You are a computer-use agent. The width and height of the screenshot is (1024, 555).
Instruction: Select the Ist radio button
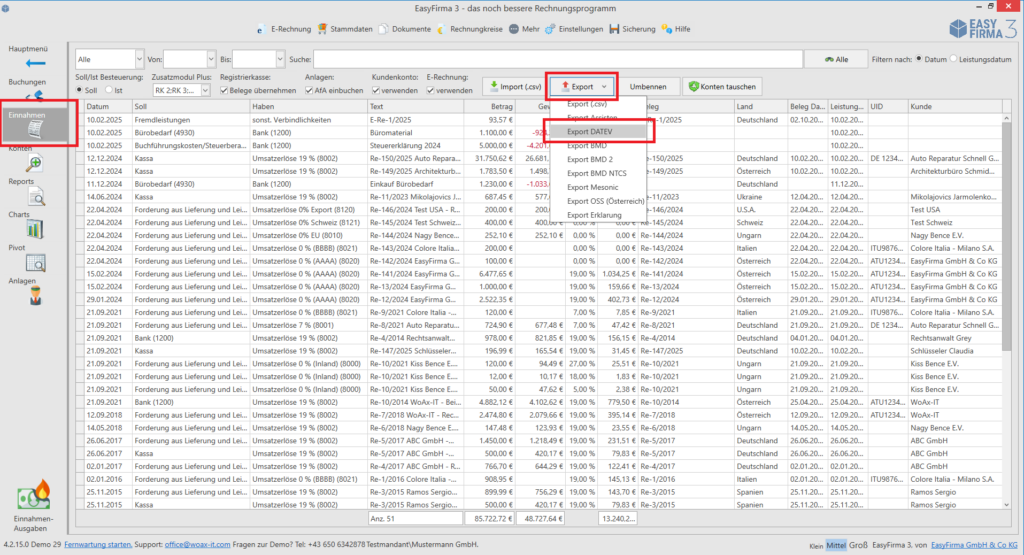point(109,90)
